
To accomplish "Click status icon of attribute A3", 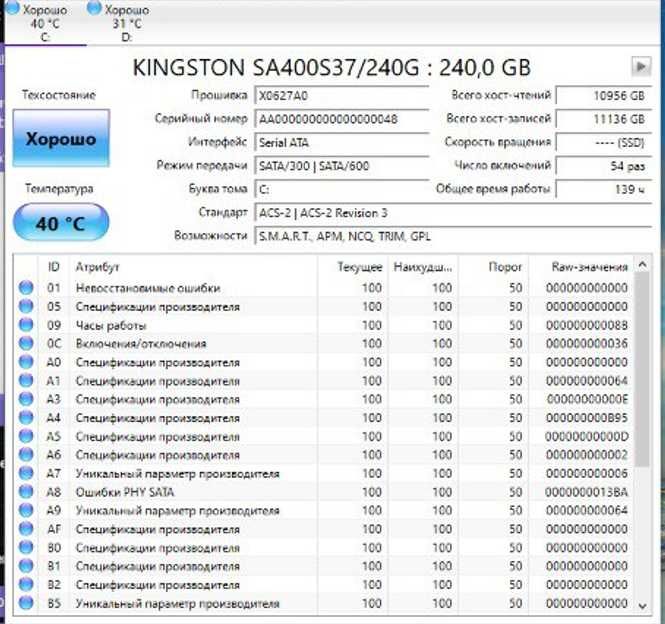I will 26,399.
